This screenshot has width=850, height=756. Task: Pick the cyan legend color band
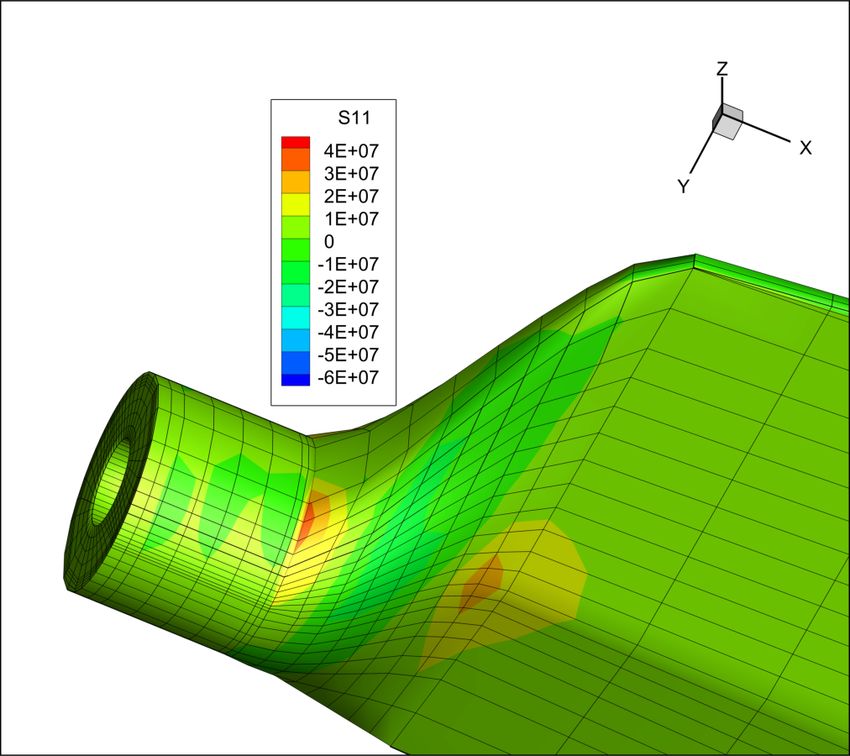pos(295,318)
